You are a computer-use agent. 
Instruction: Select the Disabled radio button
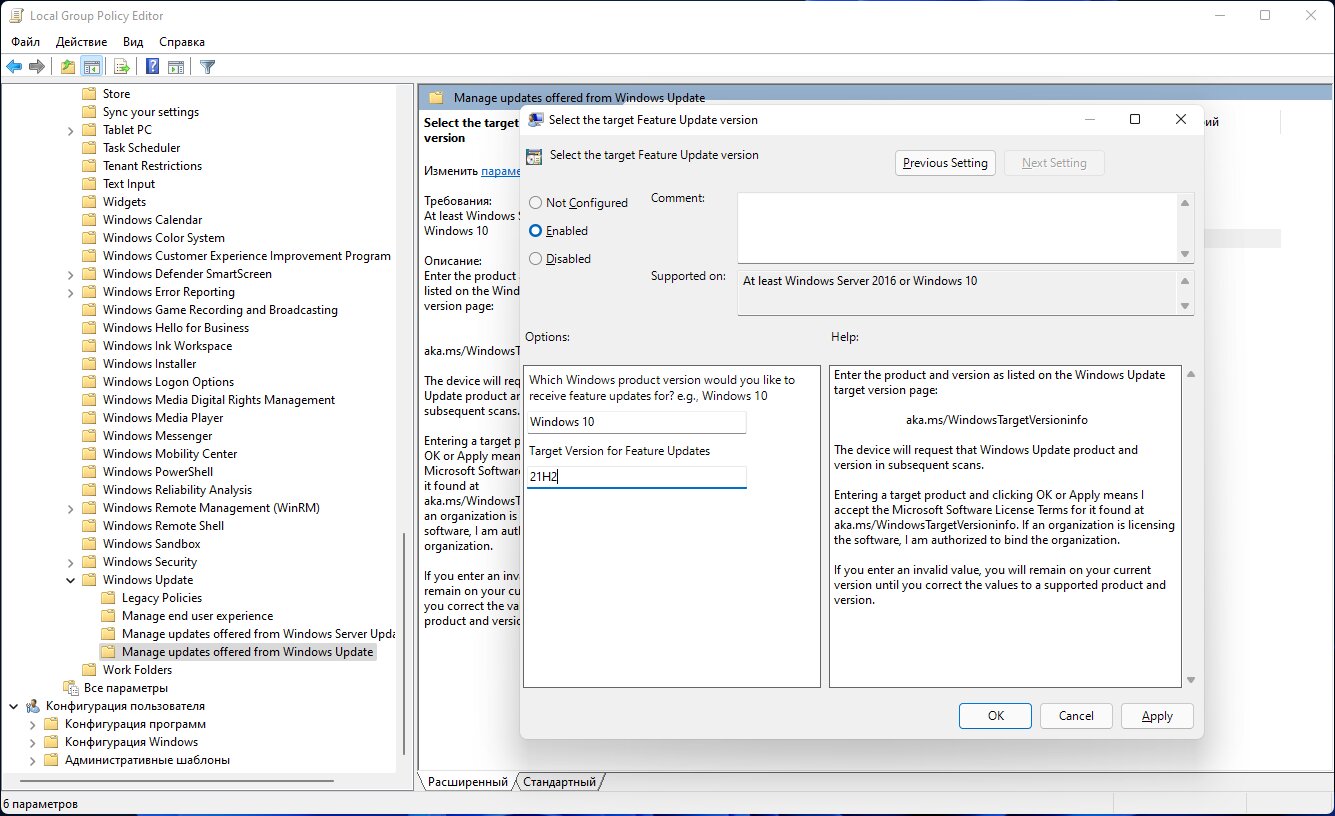(536, 259)
